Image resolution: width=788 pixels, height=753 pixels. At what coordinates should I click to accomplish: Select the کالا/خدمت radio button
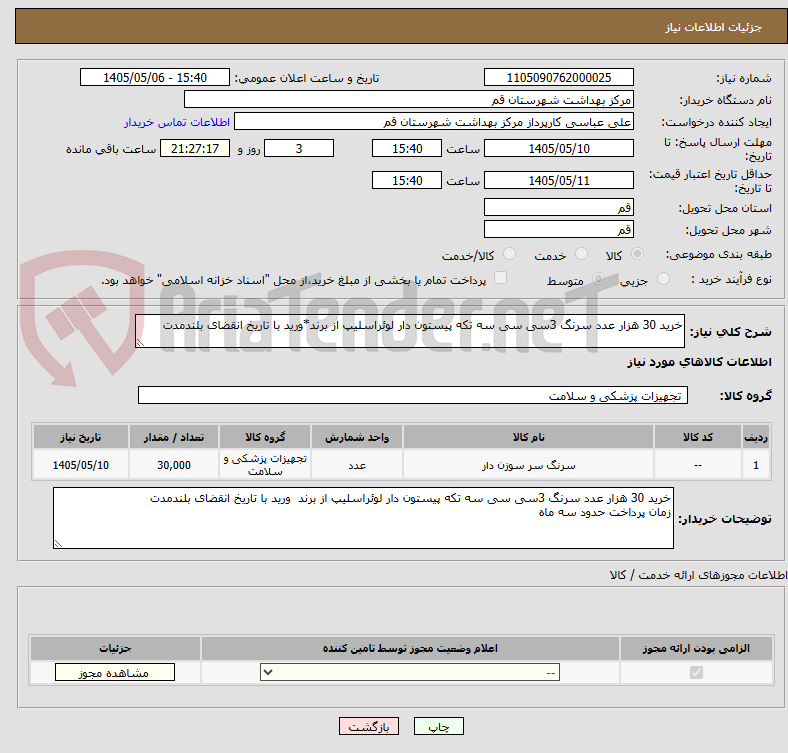tap(510, 254)
